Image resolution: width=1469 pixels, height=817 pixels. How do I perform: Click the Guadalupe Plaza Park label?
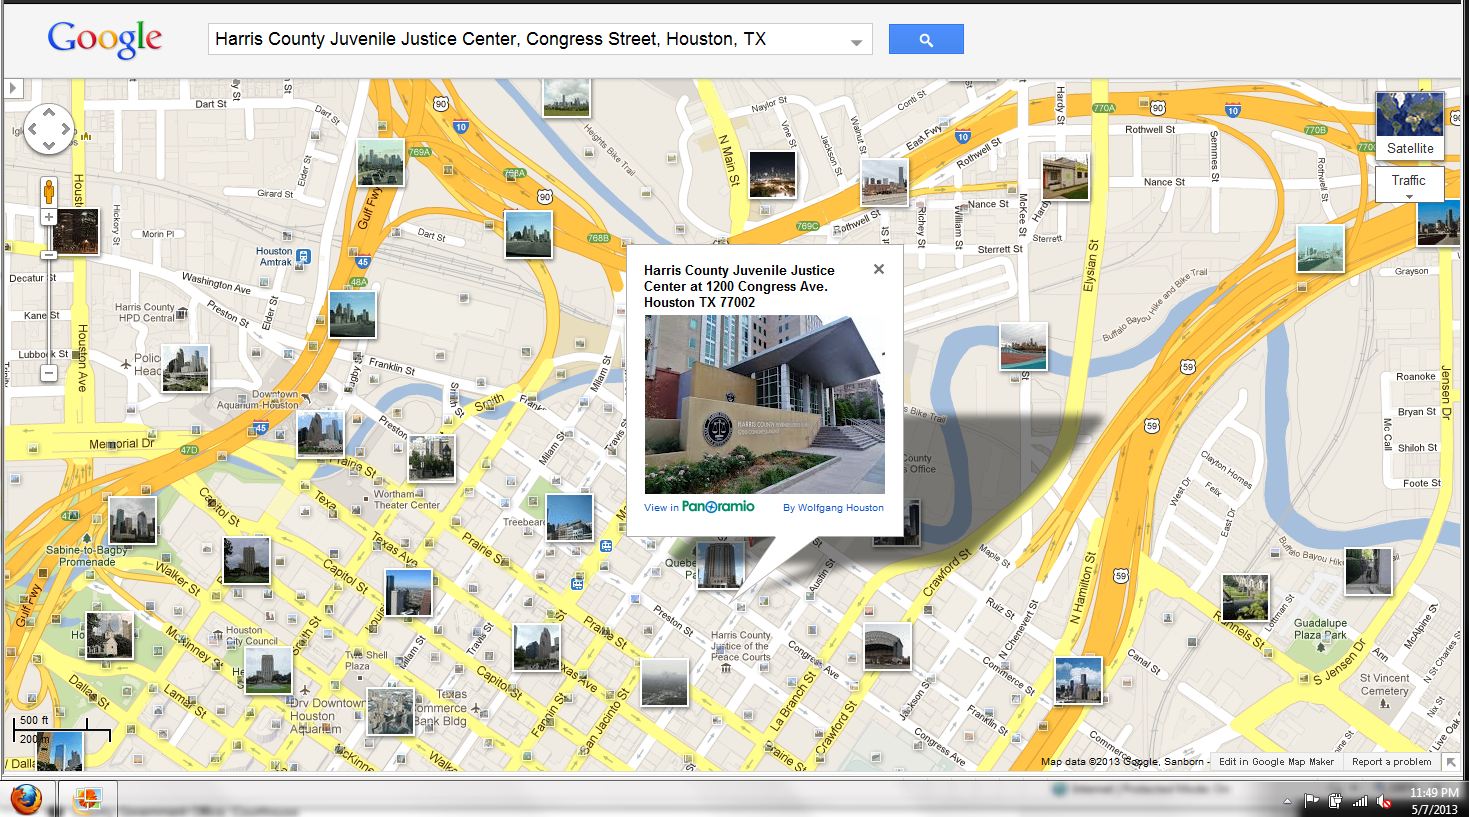(x=1320, y=629)
